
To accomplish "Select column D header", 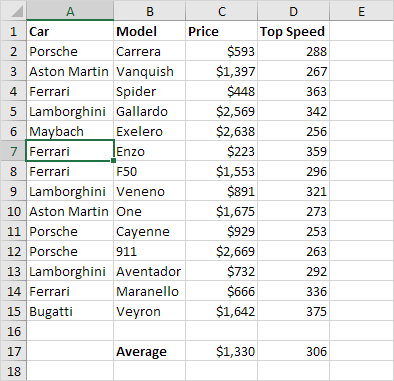I will (293, 11).
